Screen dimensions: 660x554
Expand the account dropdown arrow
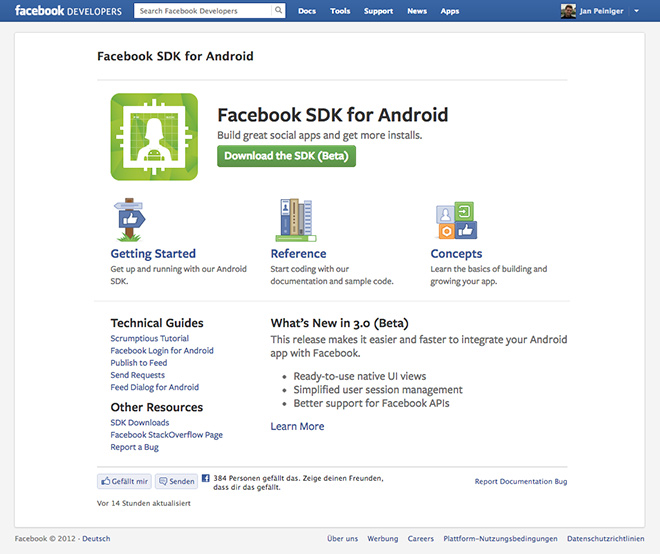[636, 11]
